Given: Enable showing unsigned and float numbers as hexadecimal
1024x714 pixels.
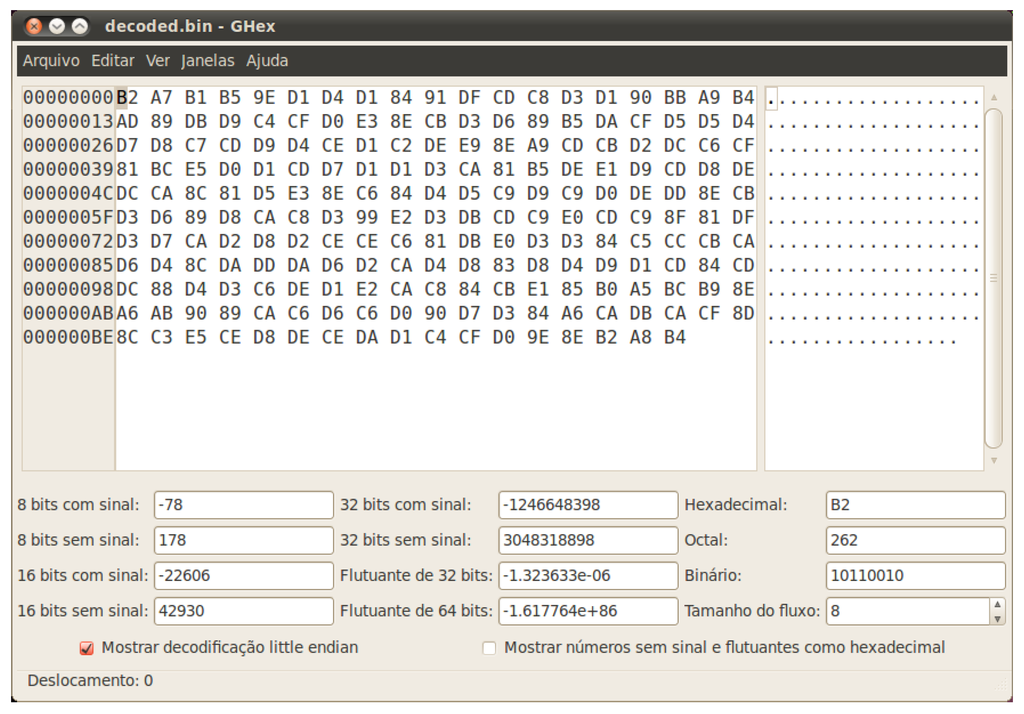Looking at the screenshot, I should pos(489,648).
